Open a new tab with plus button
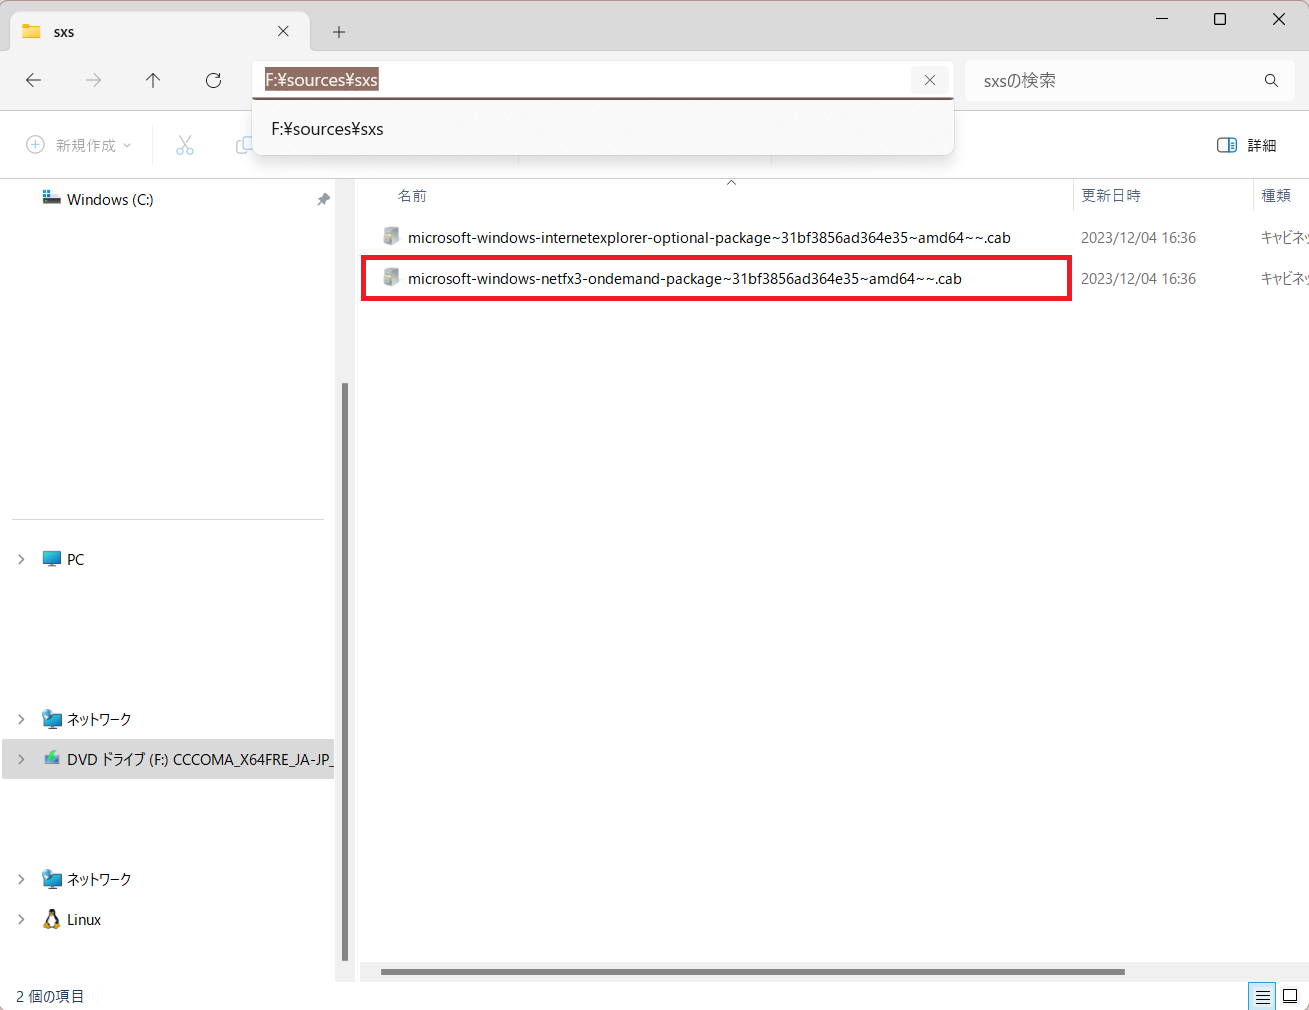The image size is (1309, 1010). click(339, 32)
